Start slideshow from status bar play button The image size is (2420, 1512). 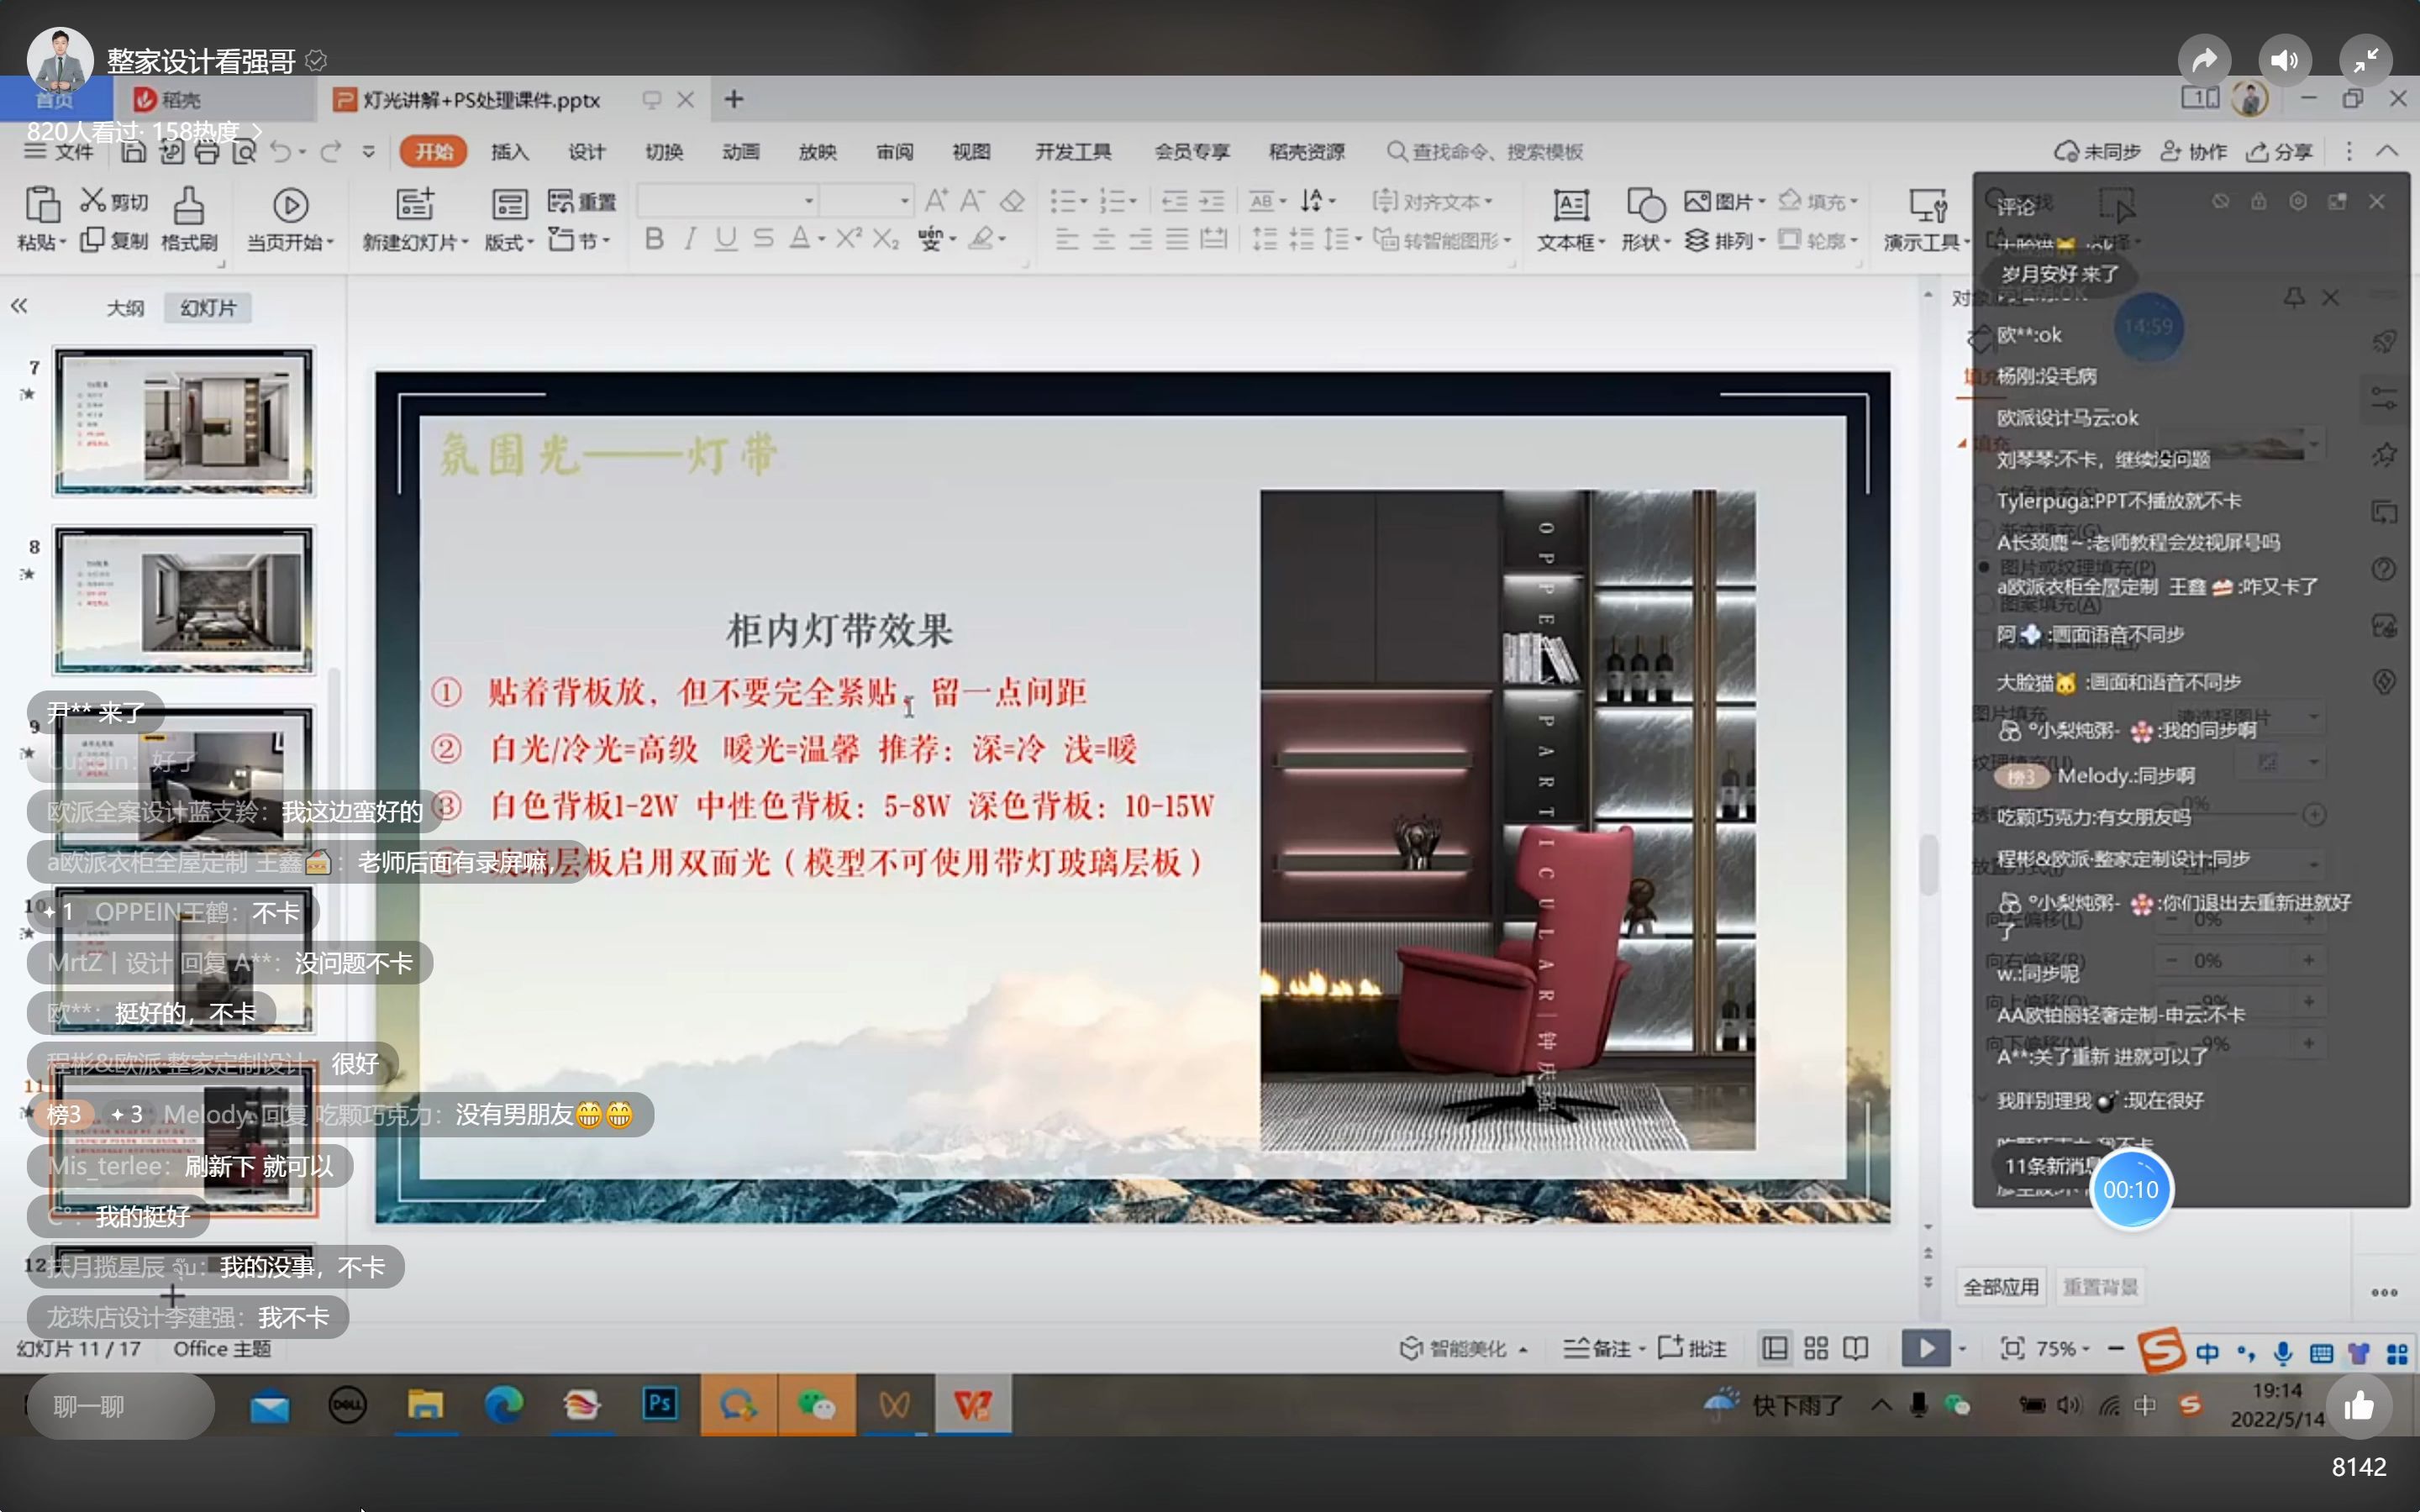click(x=1925, y=1348)
